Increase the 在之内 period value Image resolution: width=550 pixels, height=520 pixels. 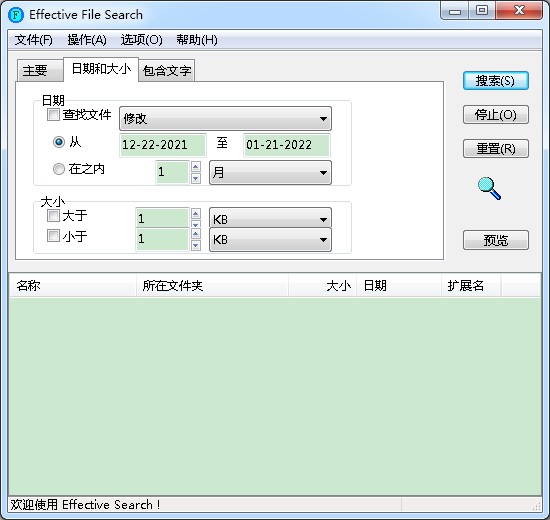196,166
